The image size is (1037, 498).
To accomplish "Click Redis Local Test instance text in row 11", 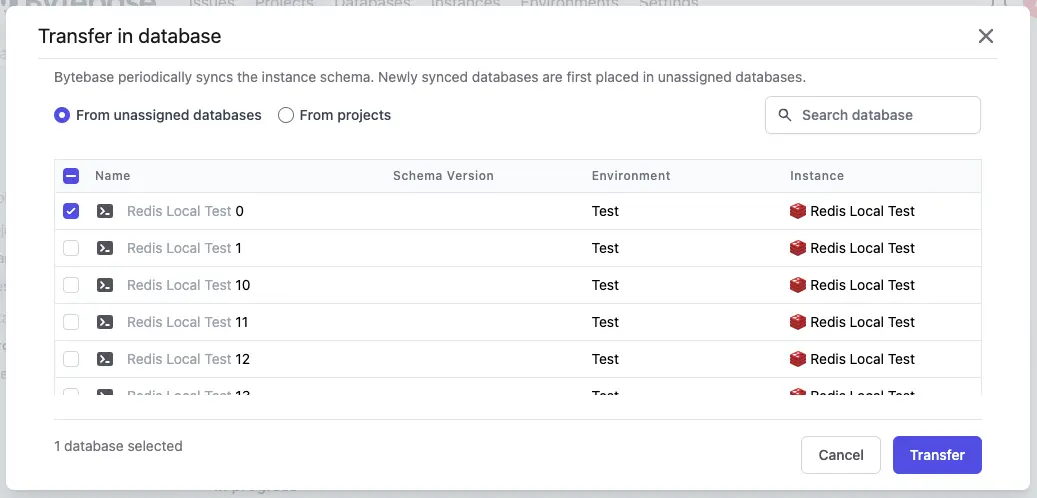I will 862,322.
